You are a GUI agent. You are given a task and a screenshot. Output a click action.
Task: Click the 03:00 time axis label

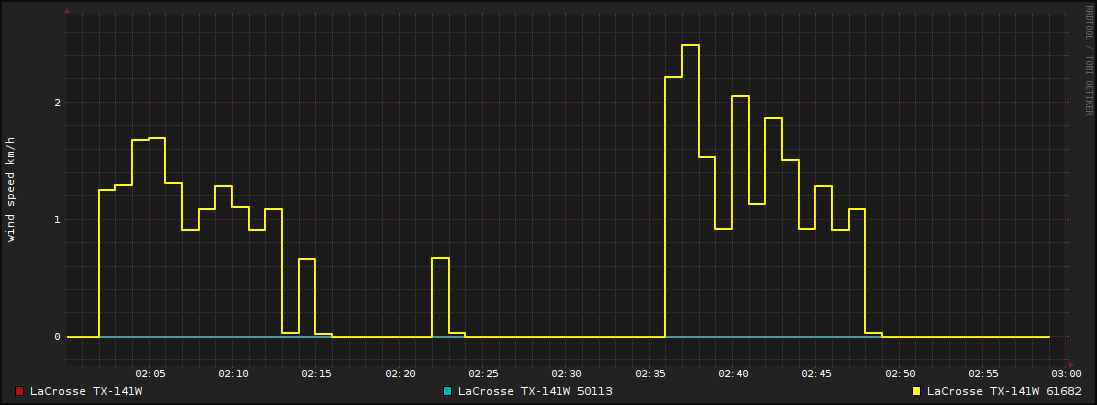pos(1066,374)
